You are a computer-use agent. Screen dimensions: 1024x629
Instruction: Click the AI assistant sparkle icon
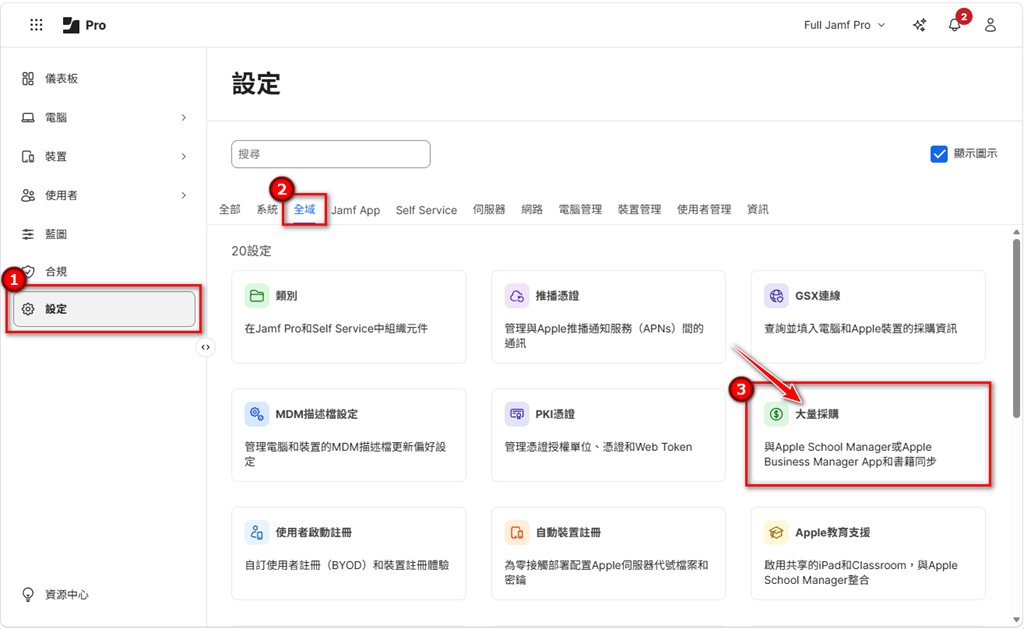pyautogui.click(x=919, y=25)
